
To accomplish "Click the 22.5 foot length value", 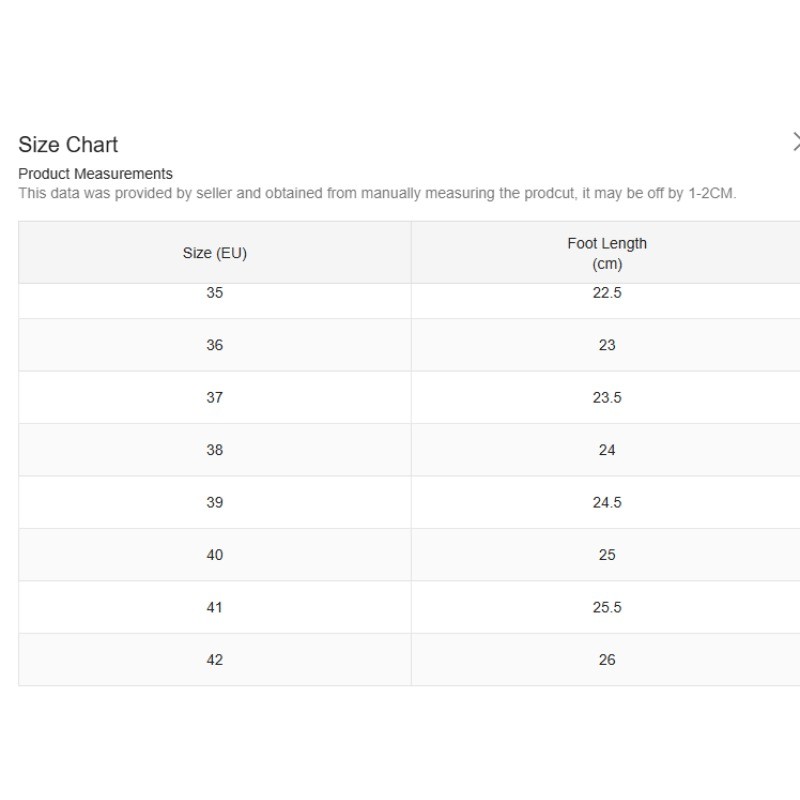I will 607,294.
